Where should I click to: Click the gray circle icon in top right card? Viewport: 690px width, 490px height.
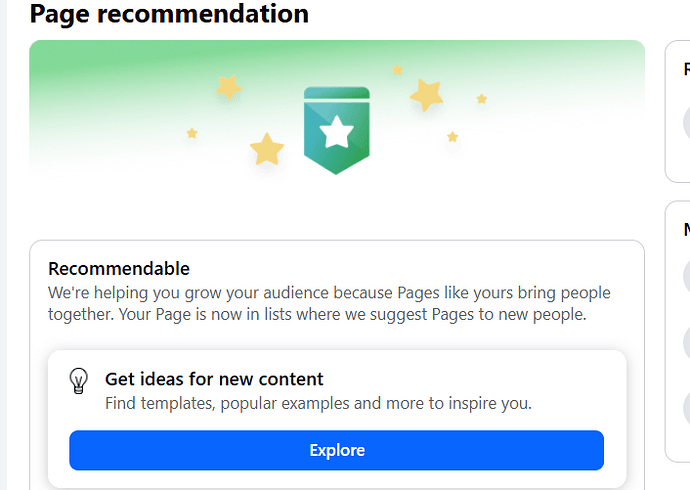point(686,123)
